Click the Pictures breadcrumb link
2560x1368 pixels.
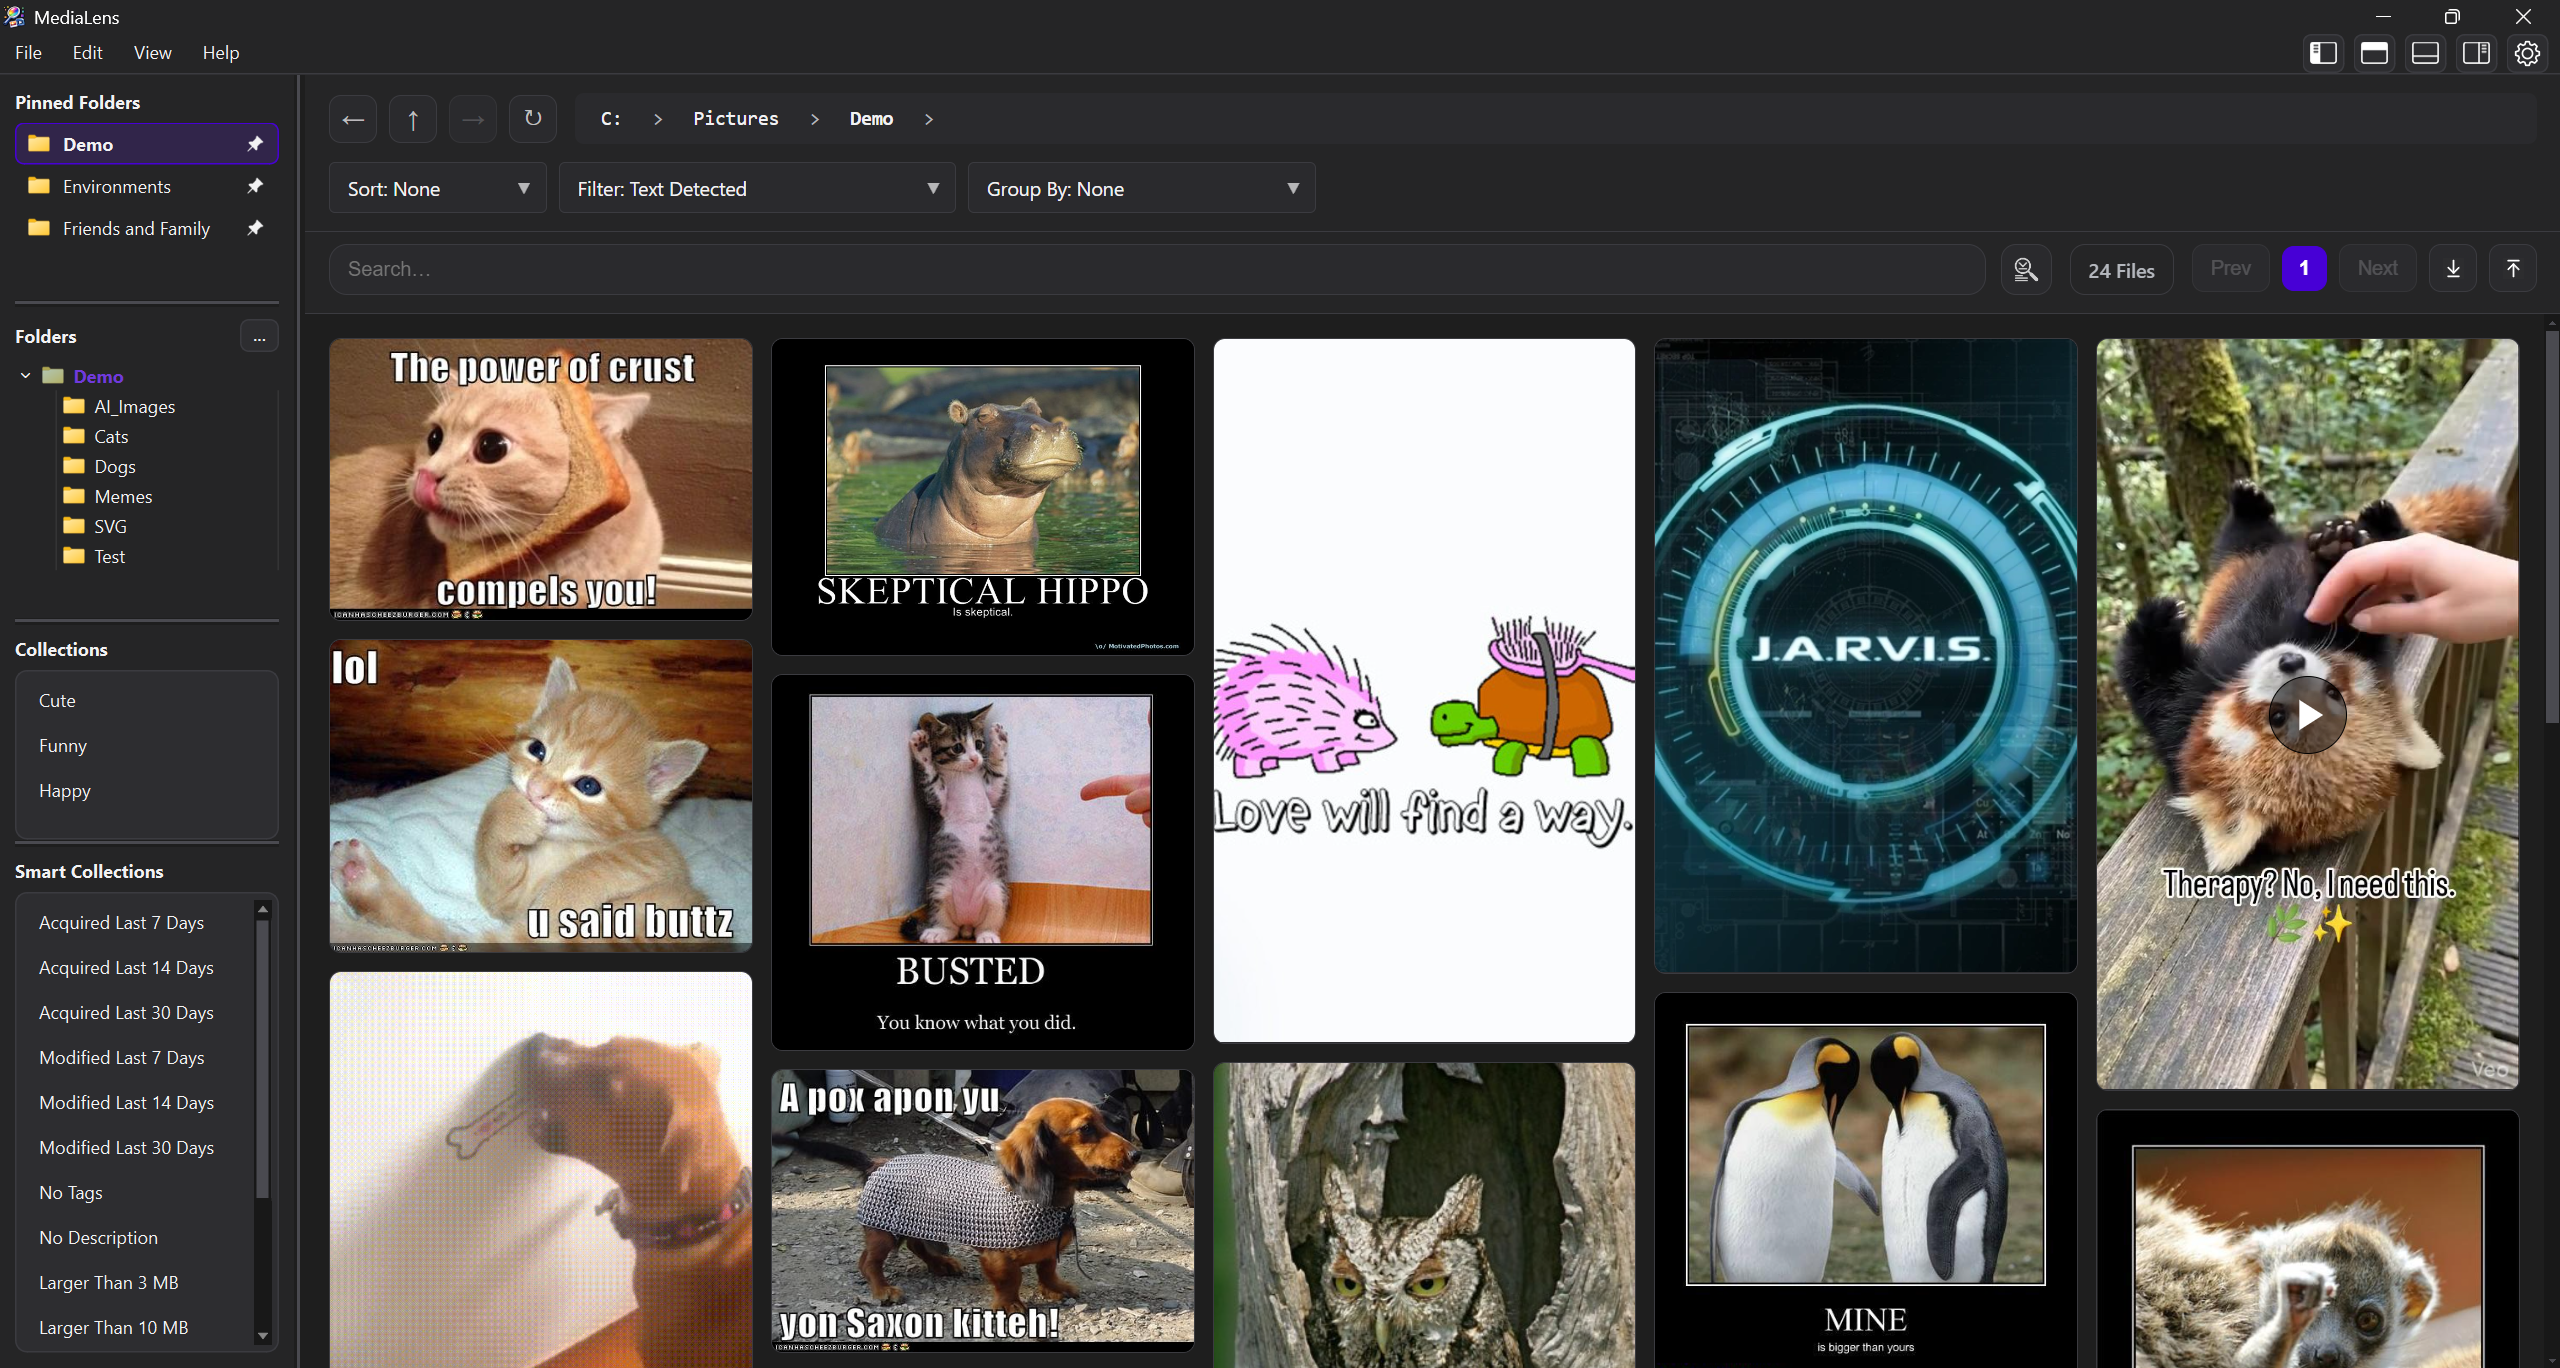point(735,119)
